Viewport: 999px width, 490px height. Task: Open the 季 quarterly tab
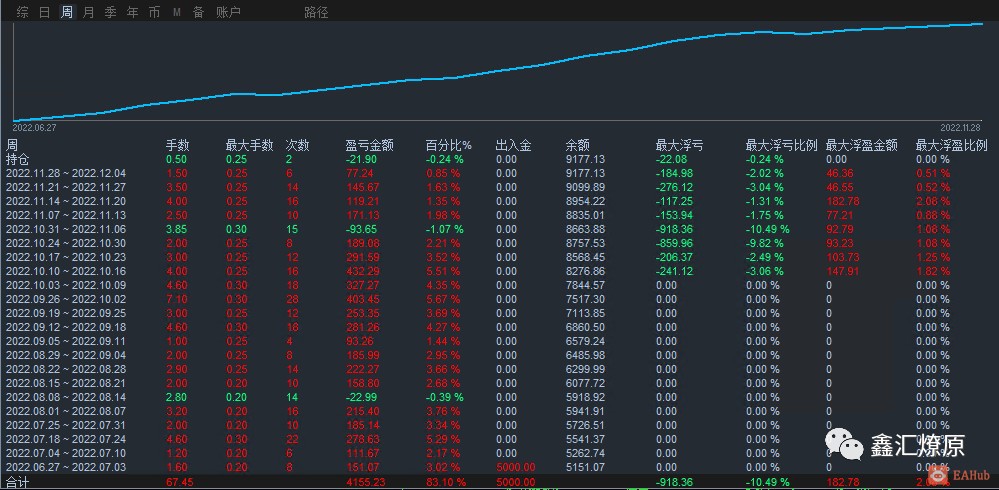tap(110, 12)
